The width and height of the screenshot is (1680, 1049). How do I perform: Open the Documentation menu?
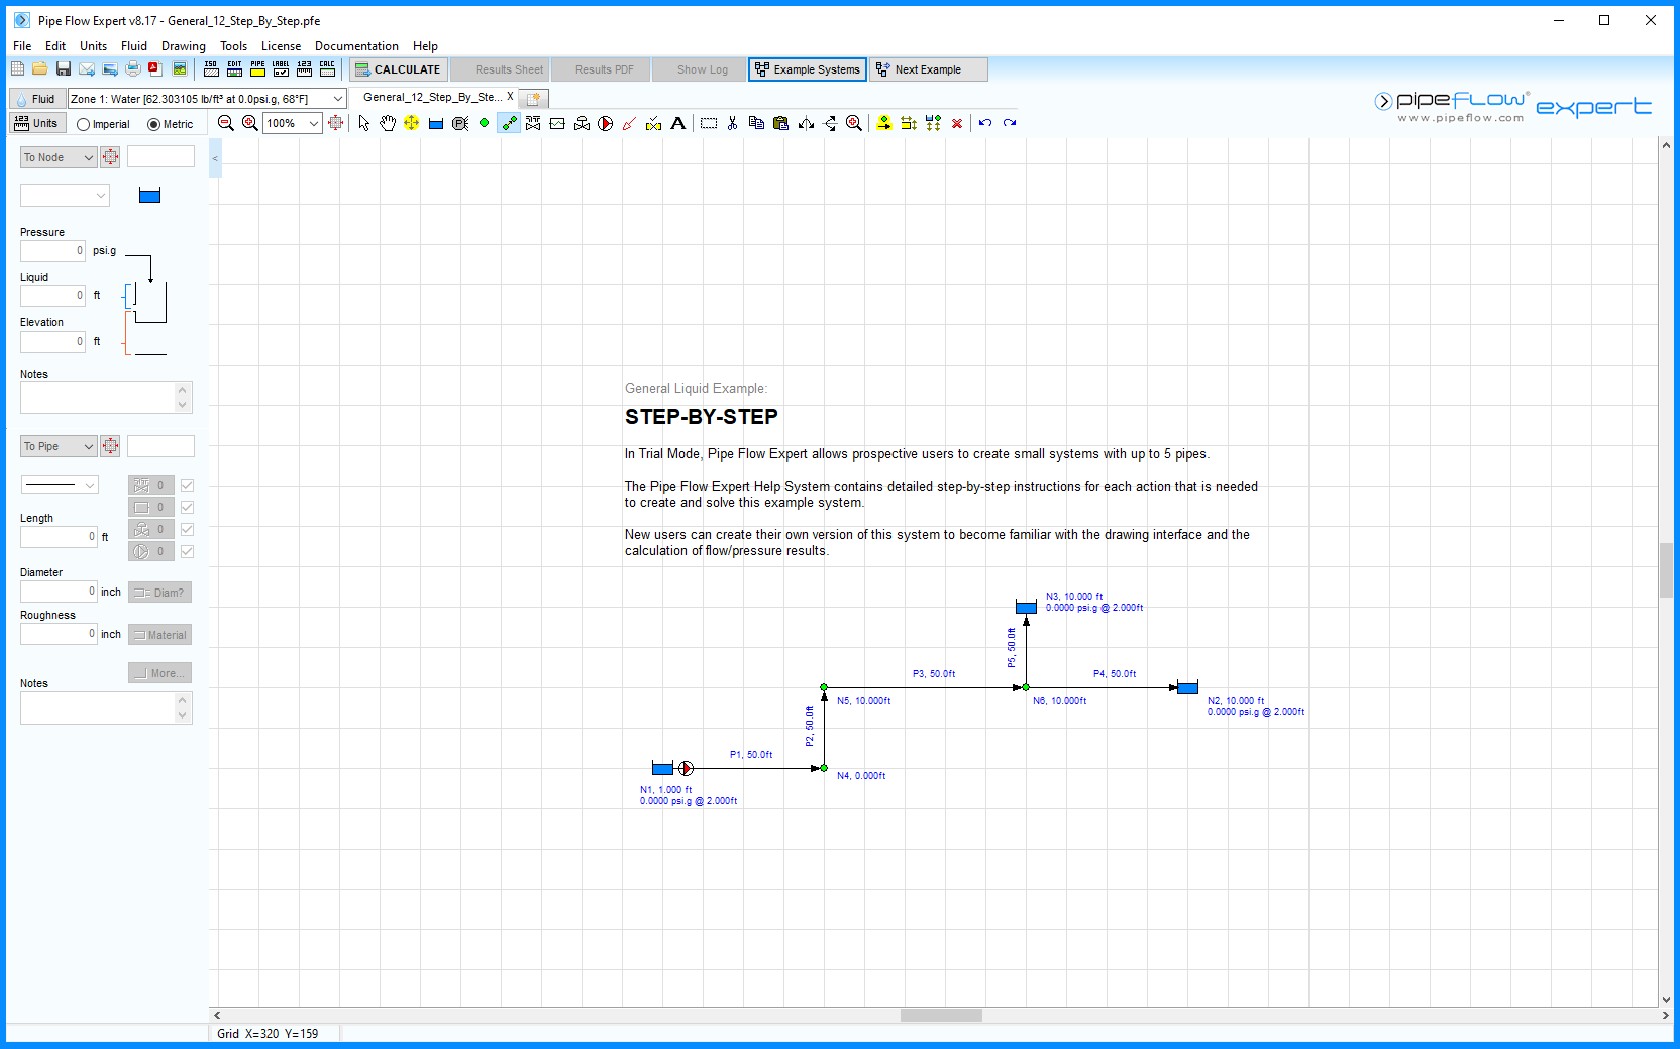tap(357, 45)
